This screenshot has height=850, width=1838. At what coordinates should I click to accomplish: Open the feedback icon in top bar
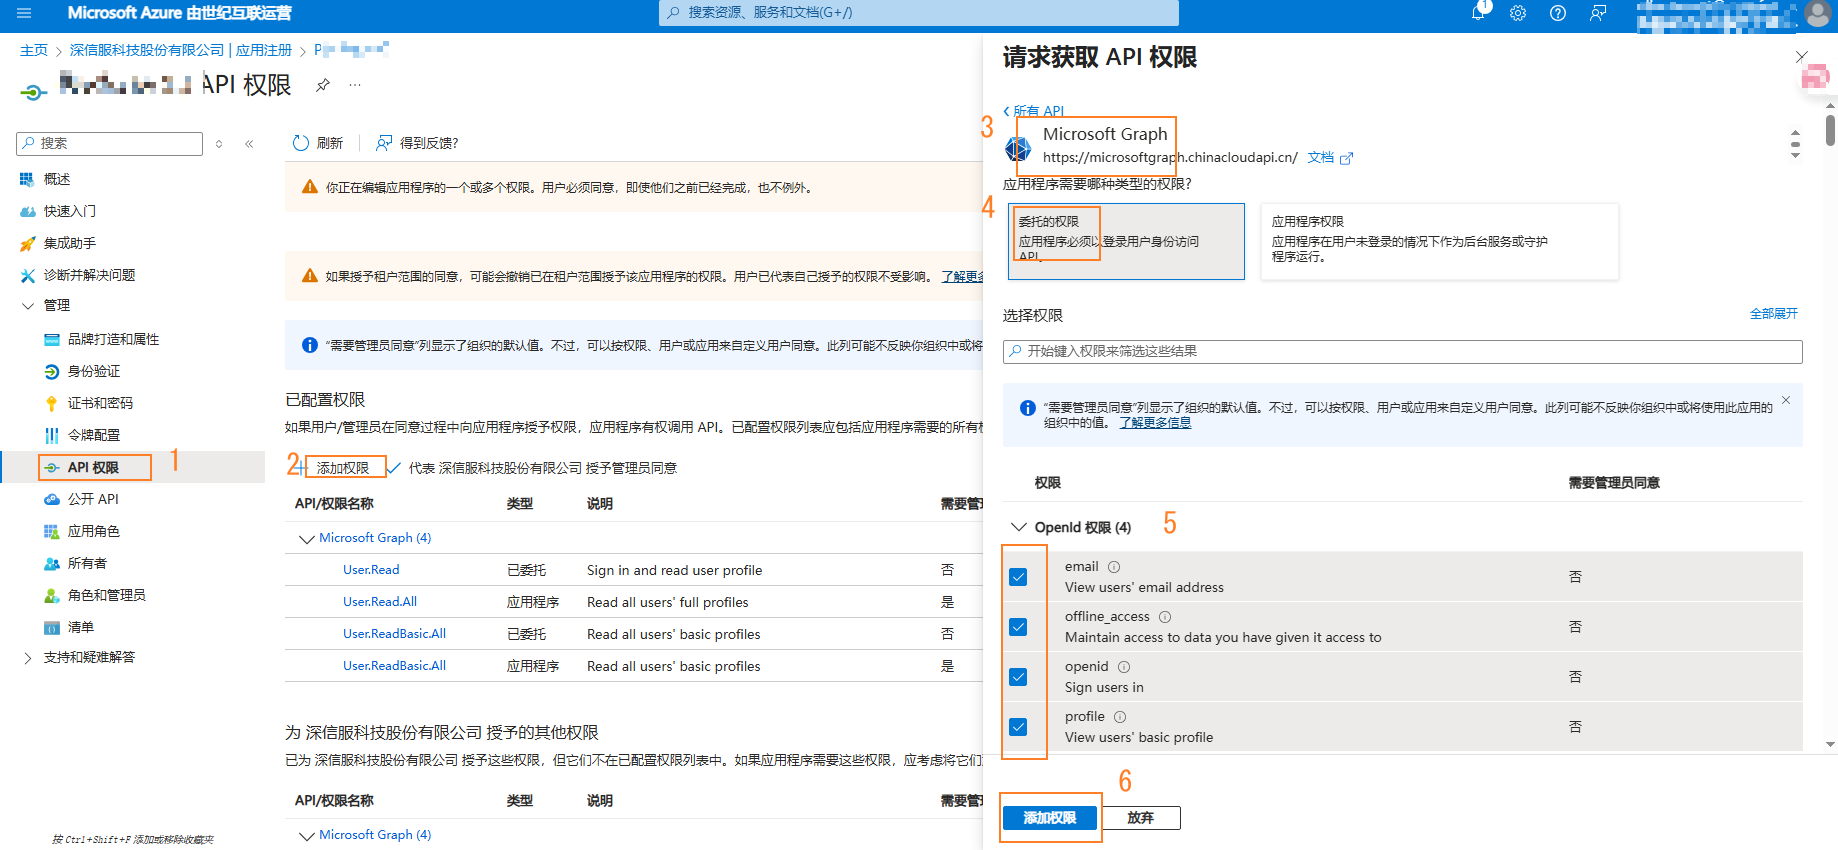click(x=1598, y=13)
